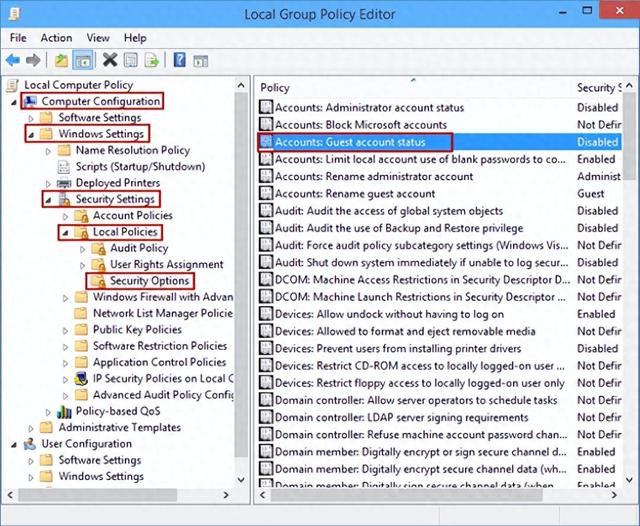
Task: Click the Computer Configuration computer icon
Action: pyautogui.click(x=30, y=101)
